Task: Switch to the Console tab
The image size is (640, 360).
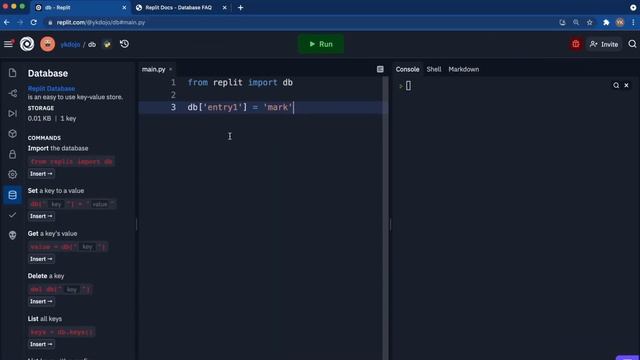Action: (x=407, y=69)
